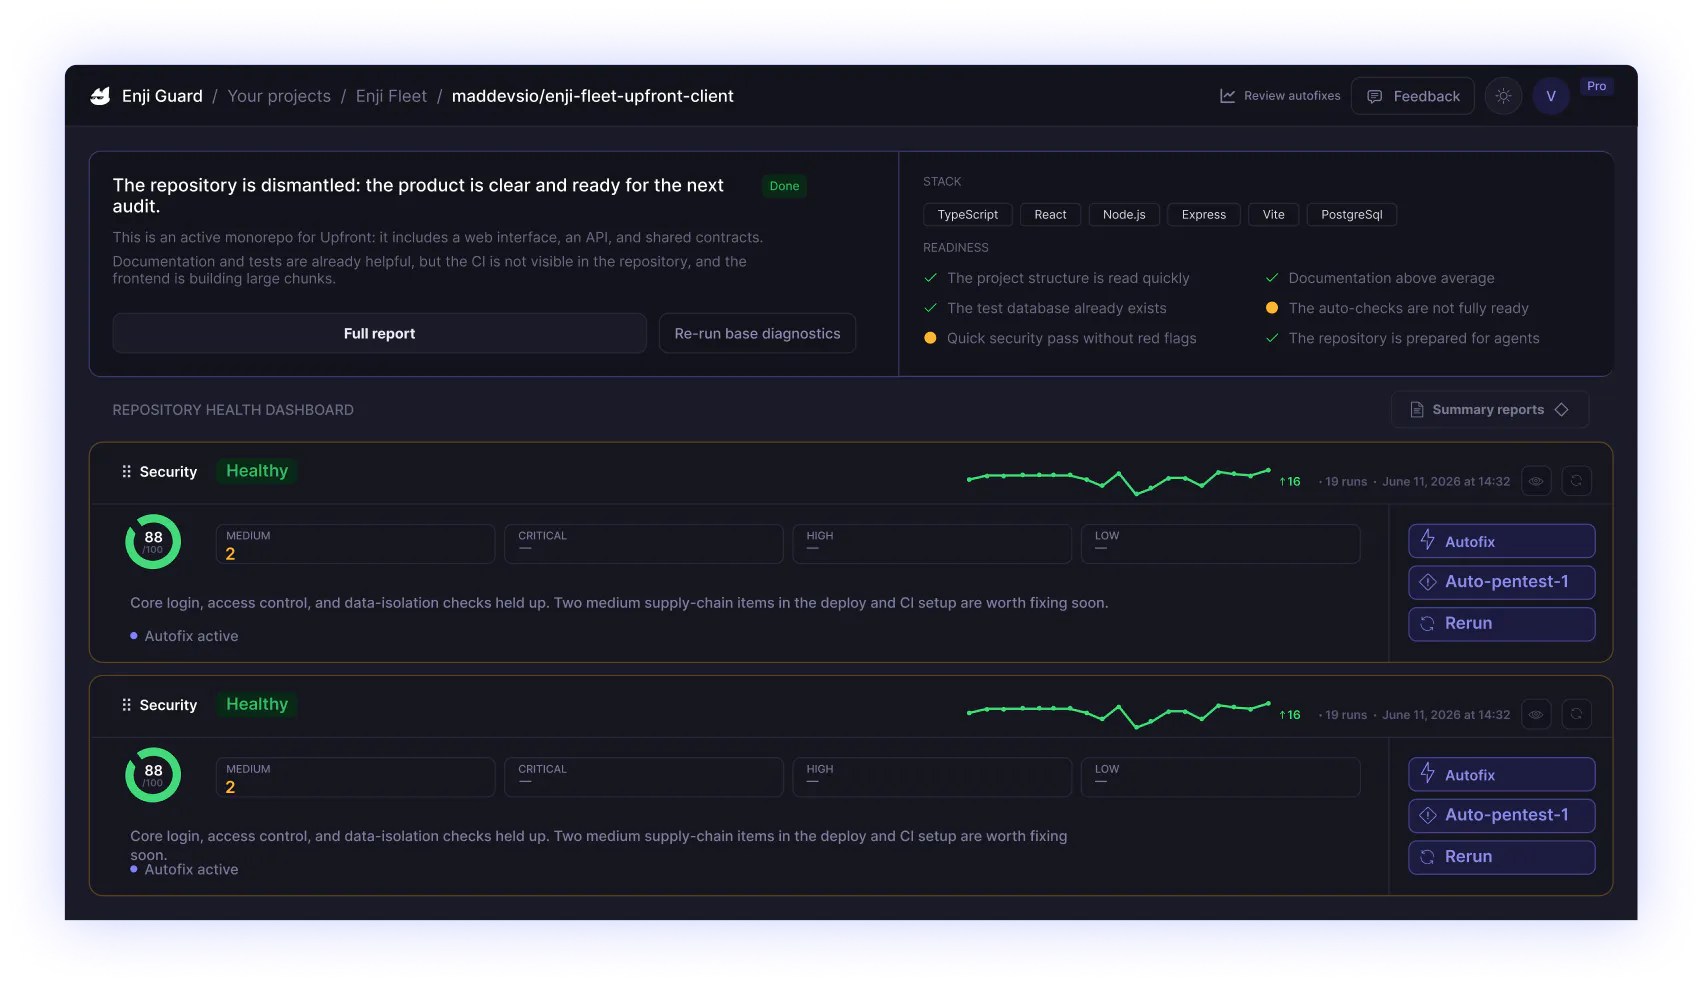Select the TypeScript stack tag
The image size is (1703, 985).
[967, 215]
